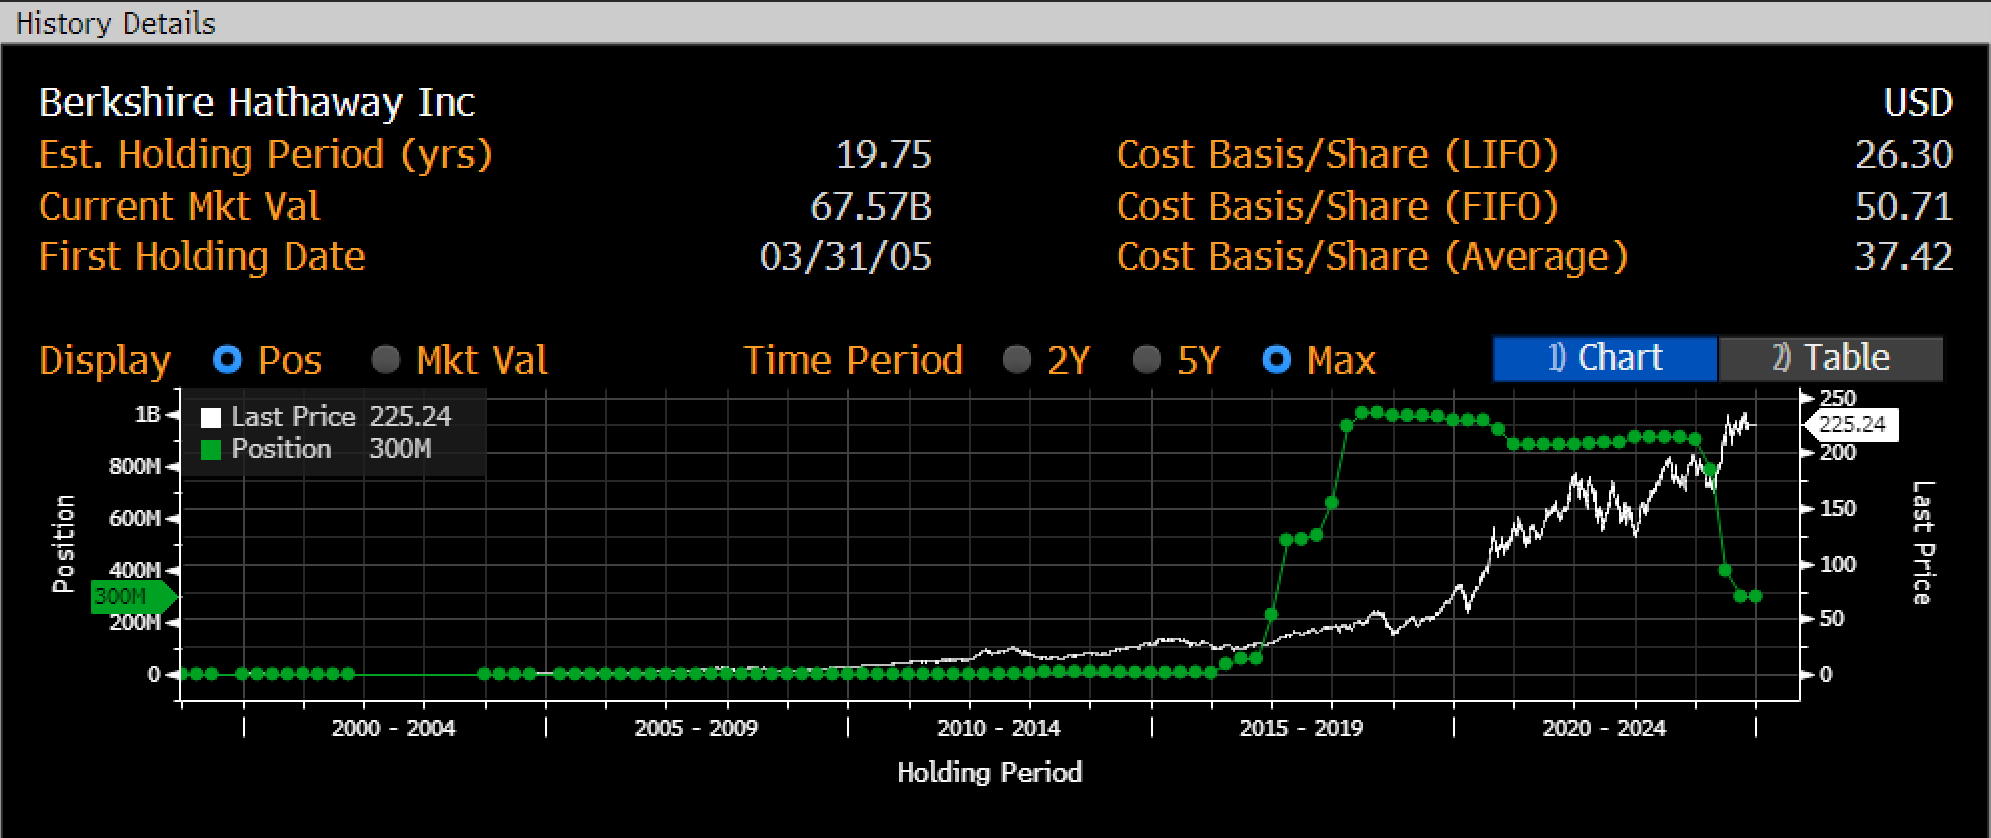Click the green 300M position axis marker
The height and width of the screenshot is (838, 1991).
point(134,597)
